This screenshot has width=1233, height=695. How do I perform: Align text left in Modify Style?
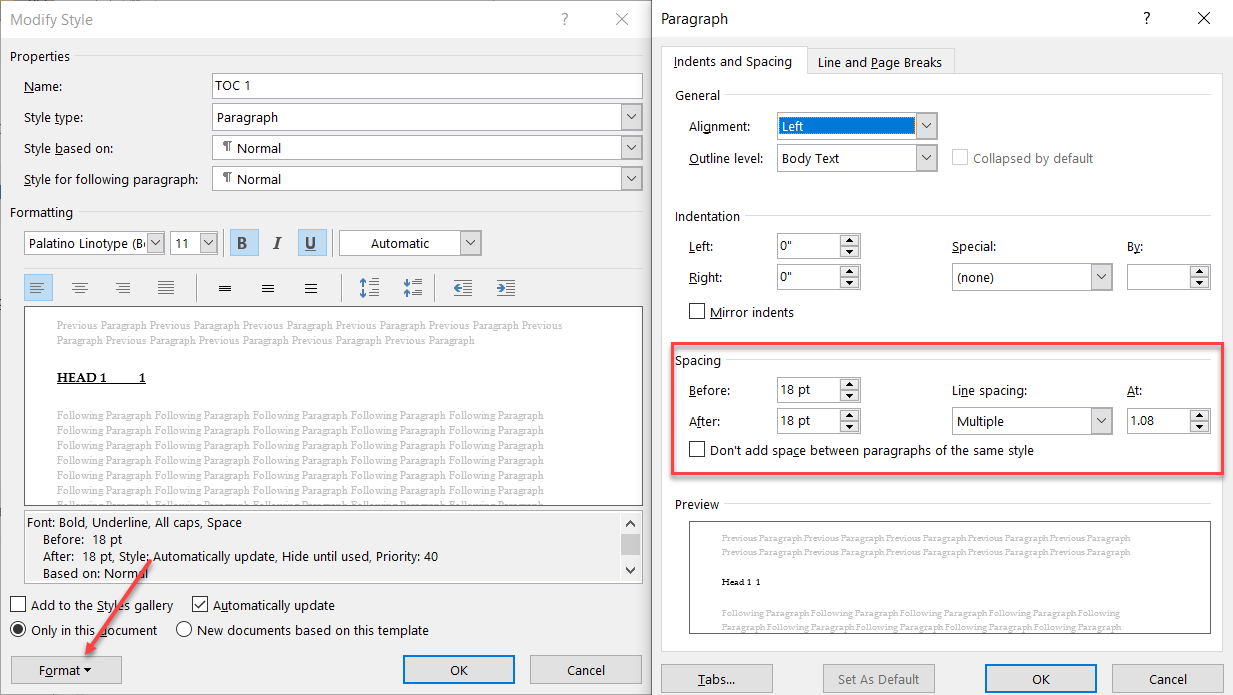[37, 288]
